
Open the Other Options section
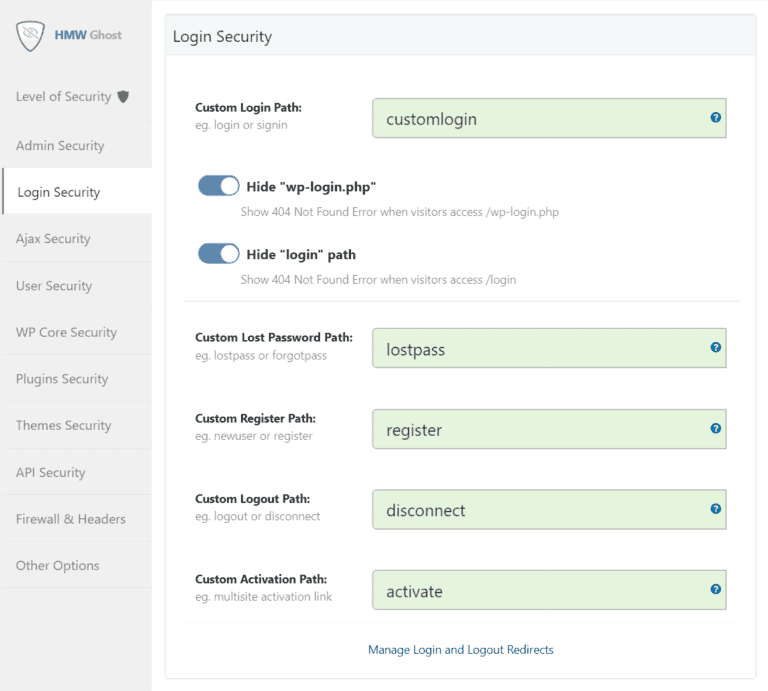tap(58, 566)
